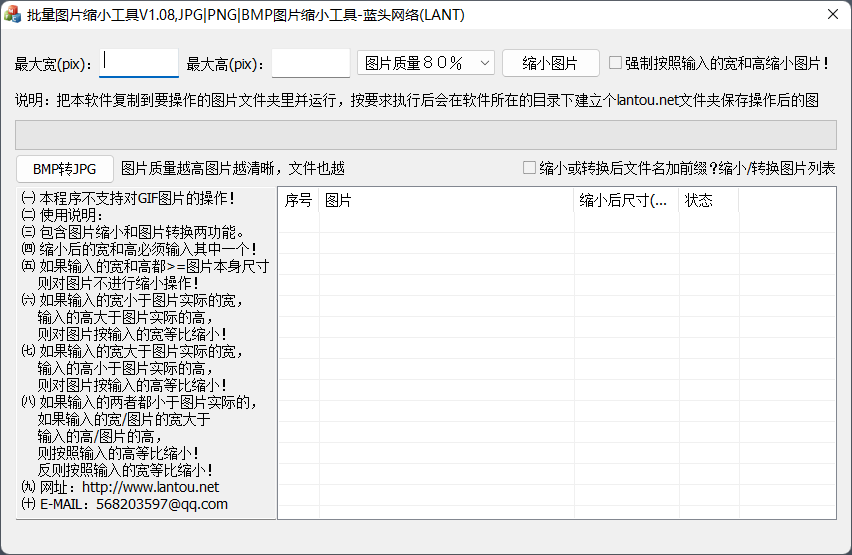The width and height of the screenshot is (852, 555).
Task: Click the progress bar area
Action: (425, 135)
